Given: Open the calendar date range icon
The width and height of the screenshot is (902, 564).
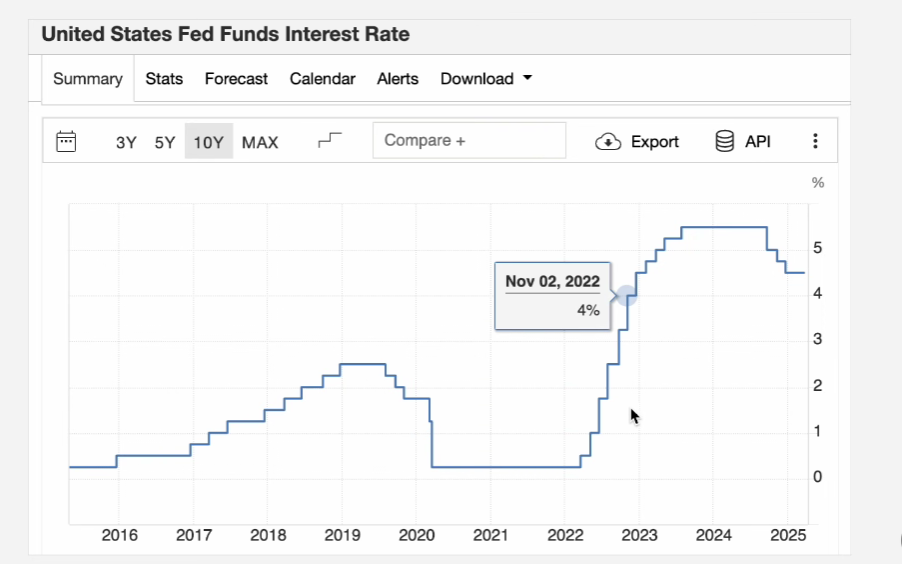Looking at the screenshot, I should [66, 142].
